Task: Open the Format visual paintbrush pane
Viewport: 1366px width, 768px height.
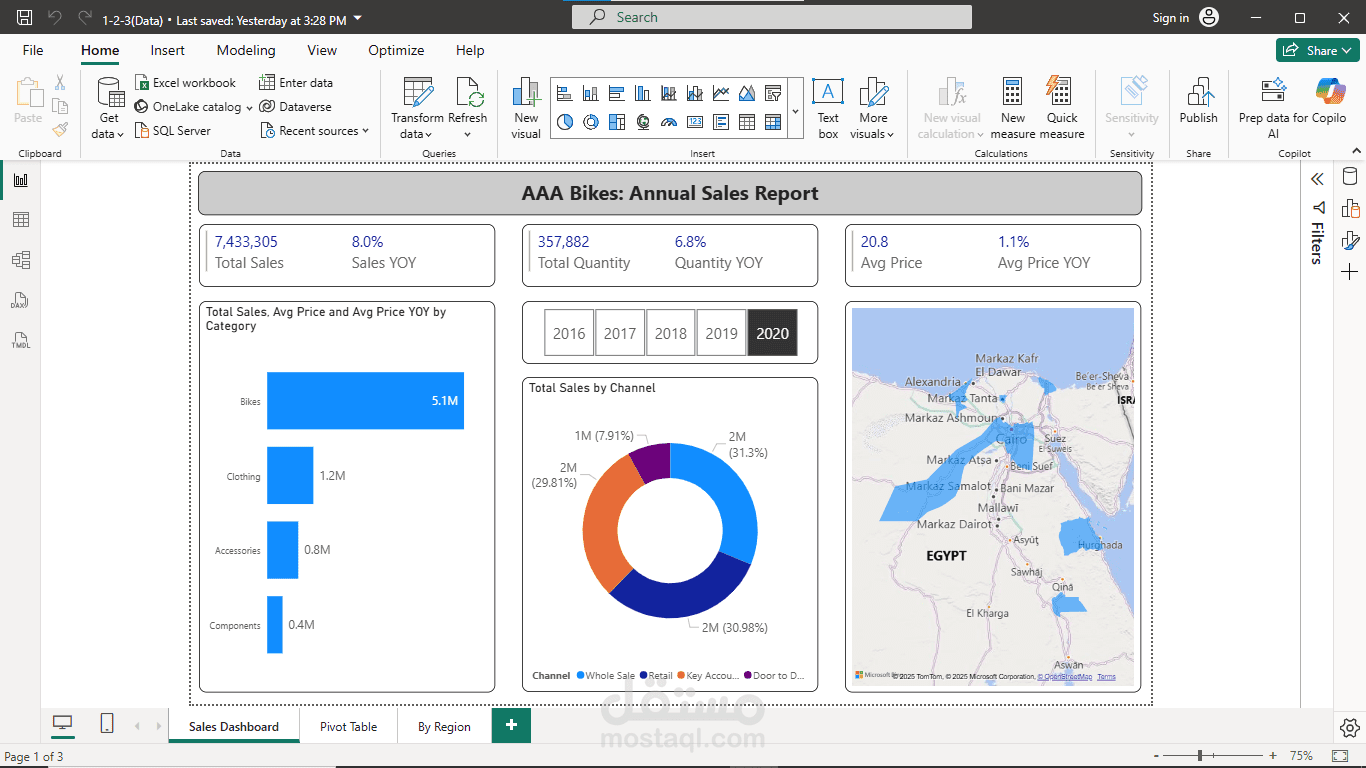Action: pyautogui.click(x=1350, y=240)
